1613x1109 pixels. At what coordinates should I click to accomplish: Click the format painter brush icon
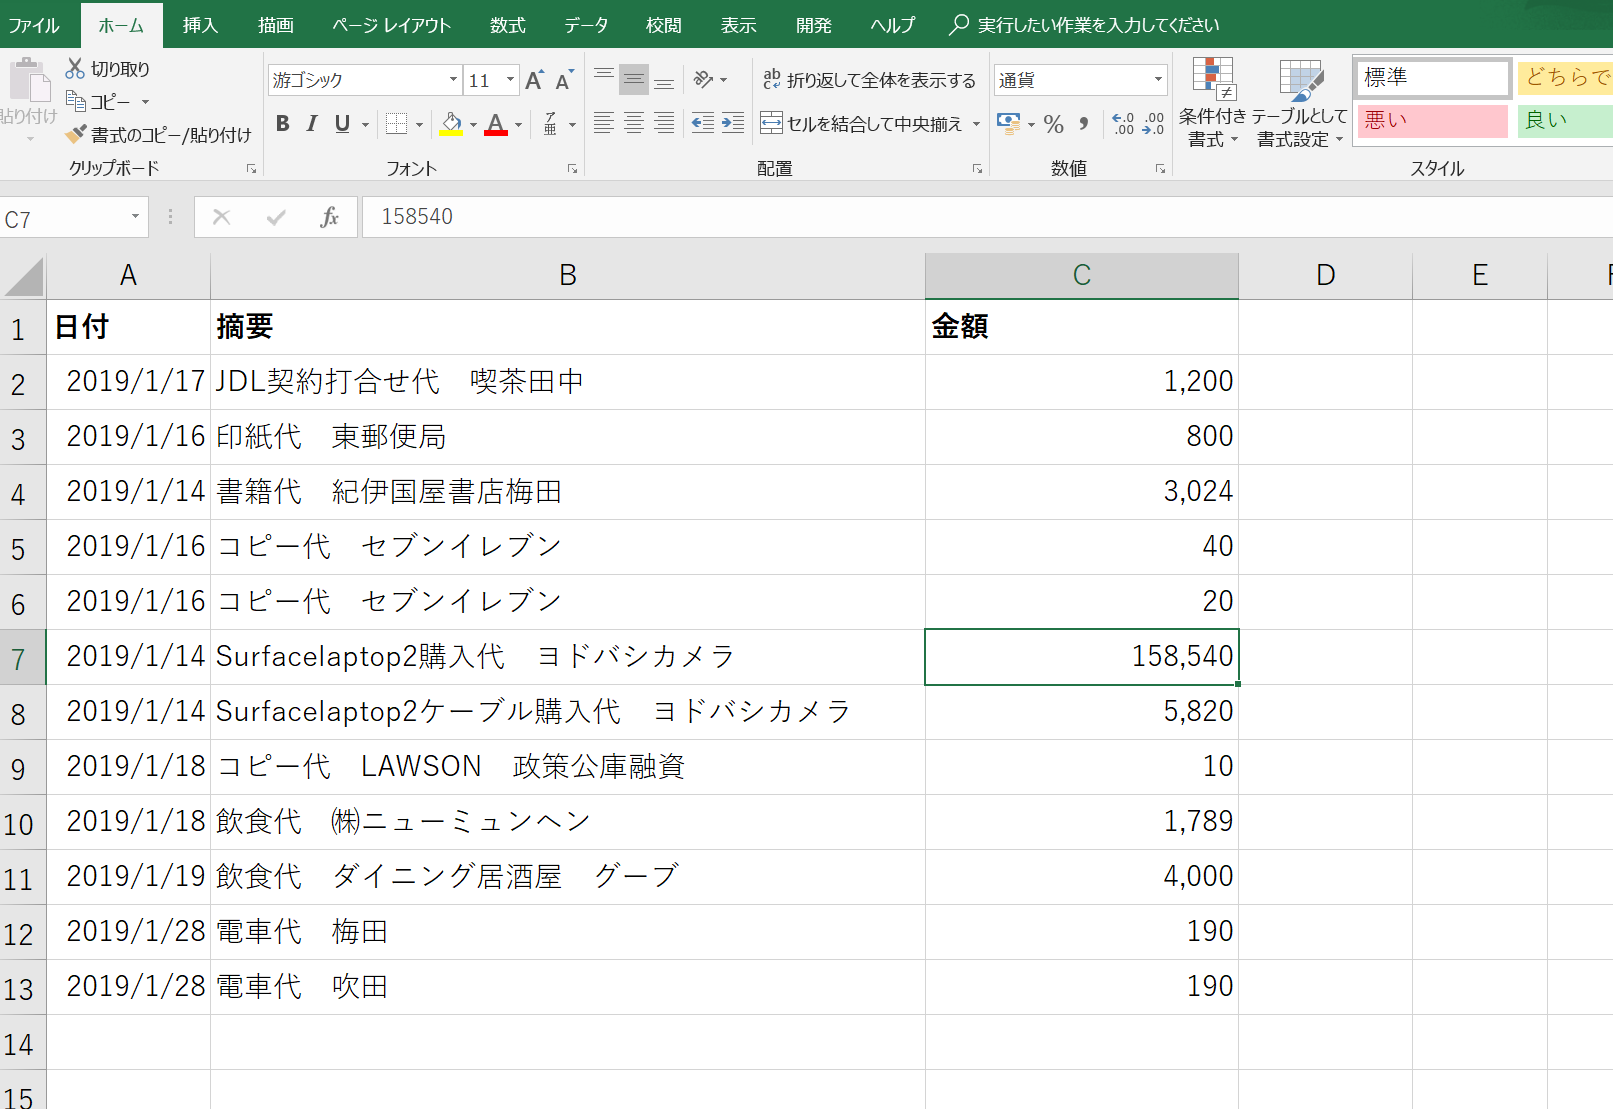coord(76,134)
